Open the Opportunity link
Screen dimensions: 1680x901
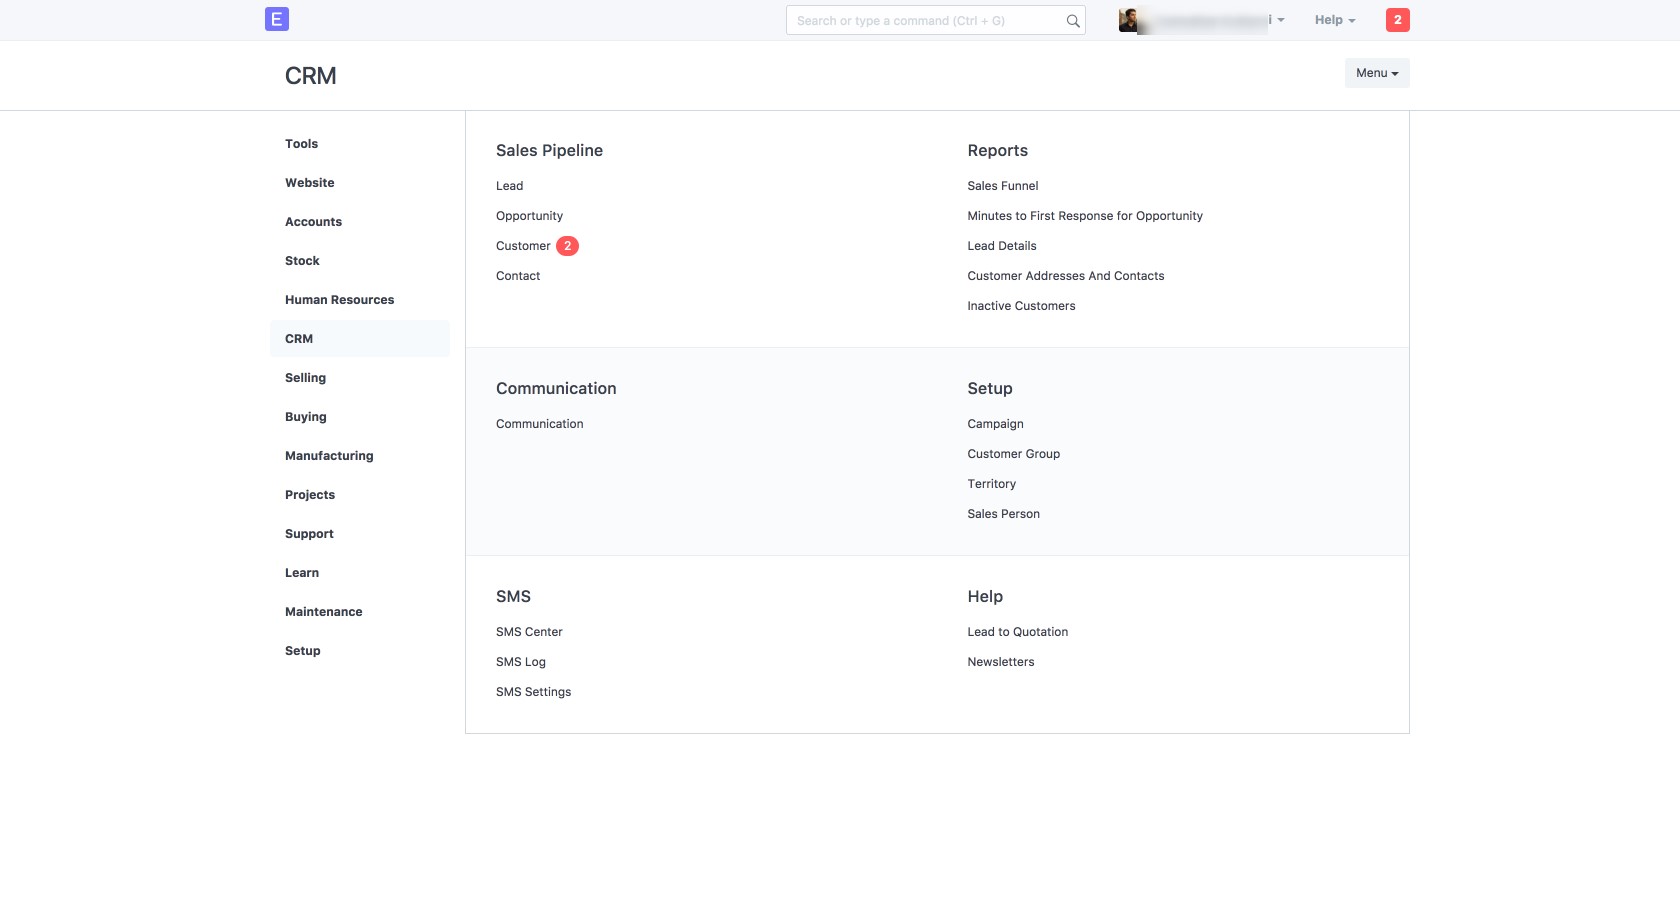point(529,216)
